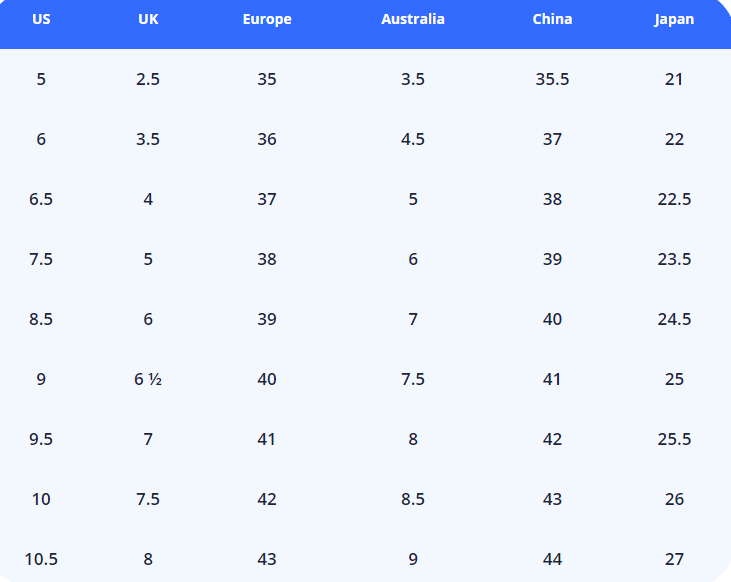Click Japan size 22.5 cell
Image resolution: width=731 pixels, height=582 pixels.
(x=674, y=199)
